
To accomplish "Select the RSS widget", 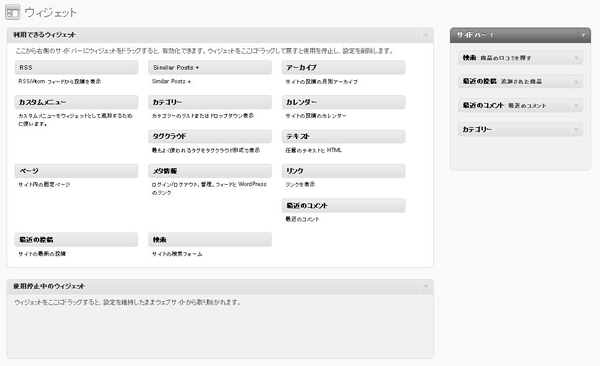I will pos(77,67).
